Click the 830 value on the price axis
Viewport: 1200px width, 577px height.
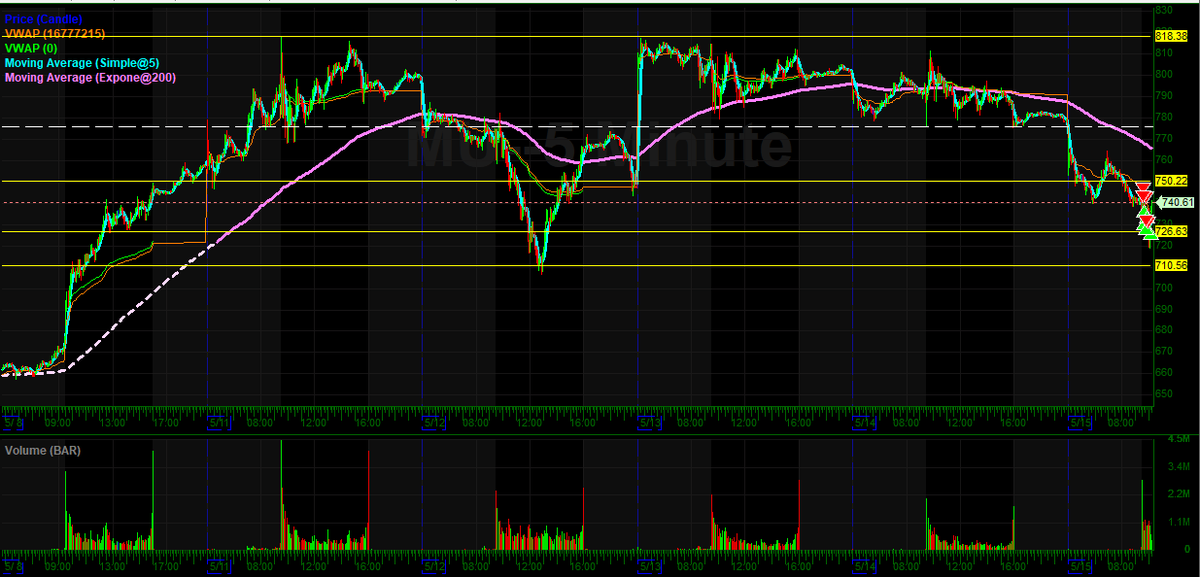click(1163, 10)
